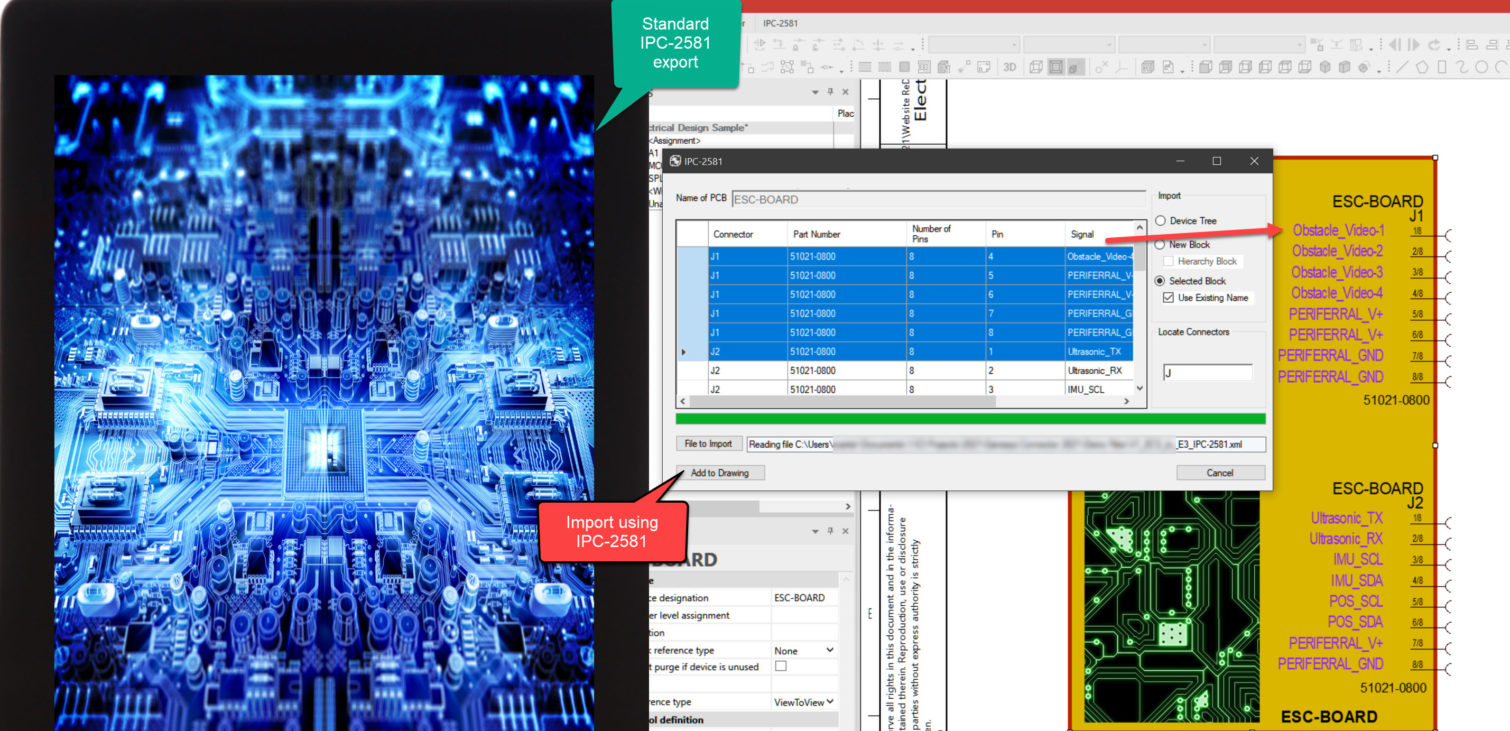Click the refresh arrow toolbar icon
The image size is (1510, 731).
point(1435,45)
